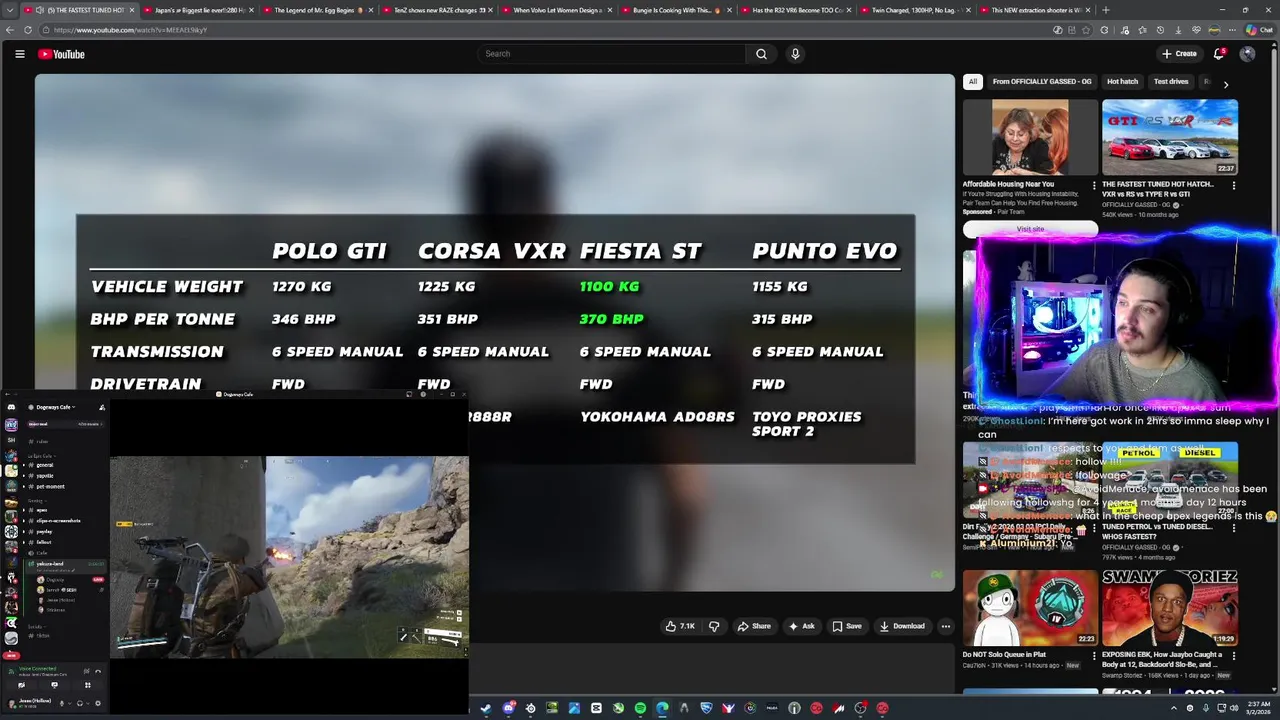Open Steam from the Windows taskbar

(486, 708)
